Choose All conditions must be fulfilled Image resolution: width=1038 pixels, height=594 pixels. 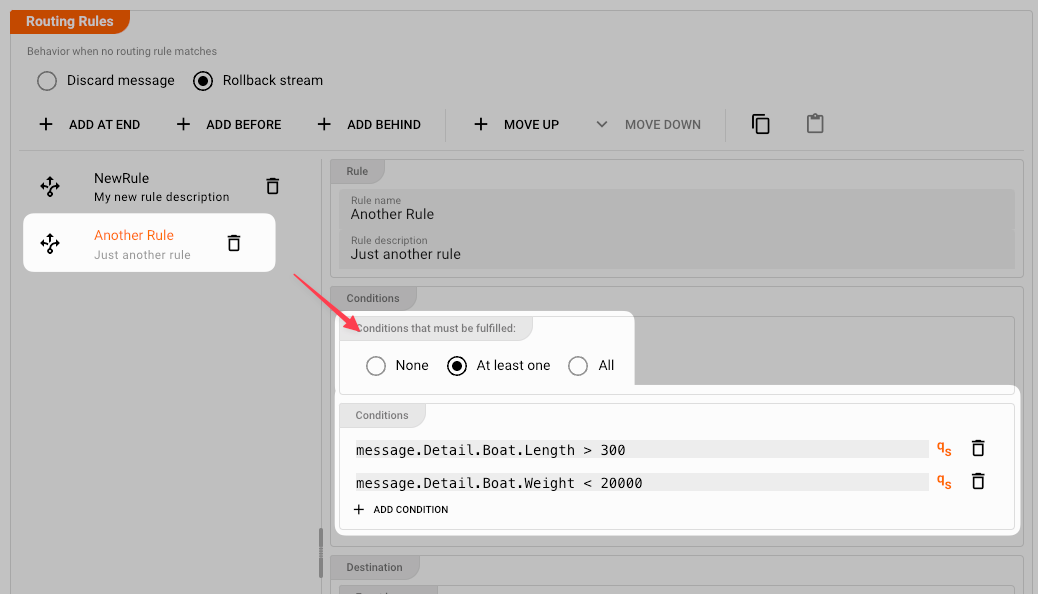click(578, 366)
